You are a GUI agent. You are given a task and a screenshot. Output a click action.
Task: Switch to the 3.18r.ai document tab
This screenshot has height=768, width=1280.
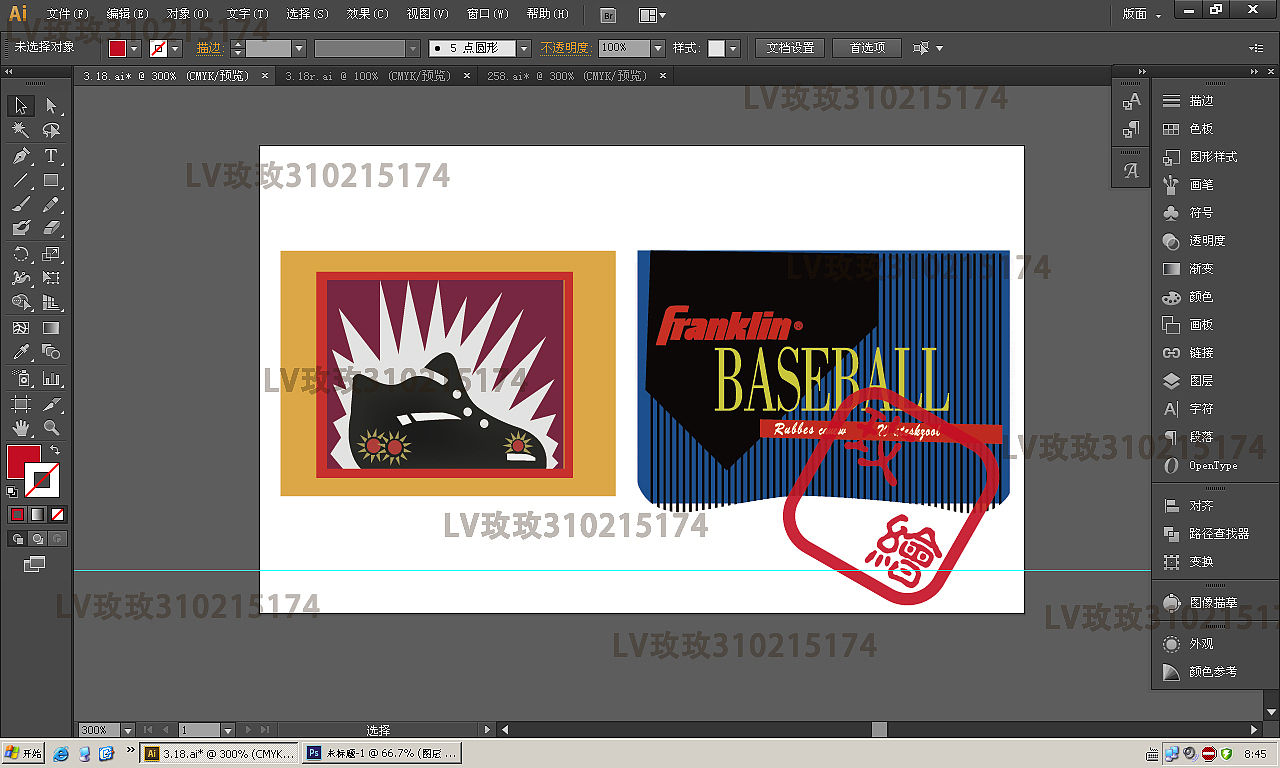coord(367,76)
